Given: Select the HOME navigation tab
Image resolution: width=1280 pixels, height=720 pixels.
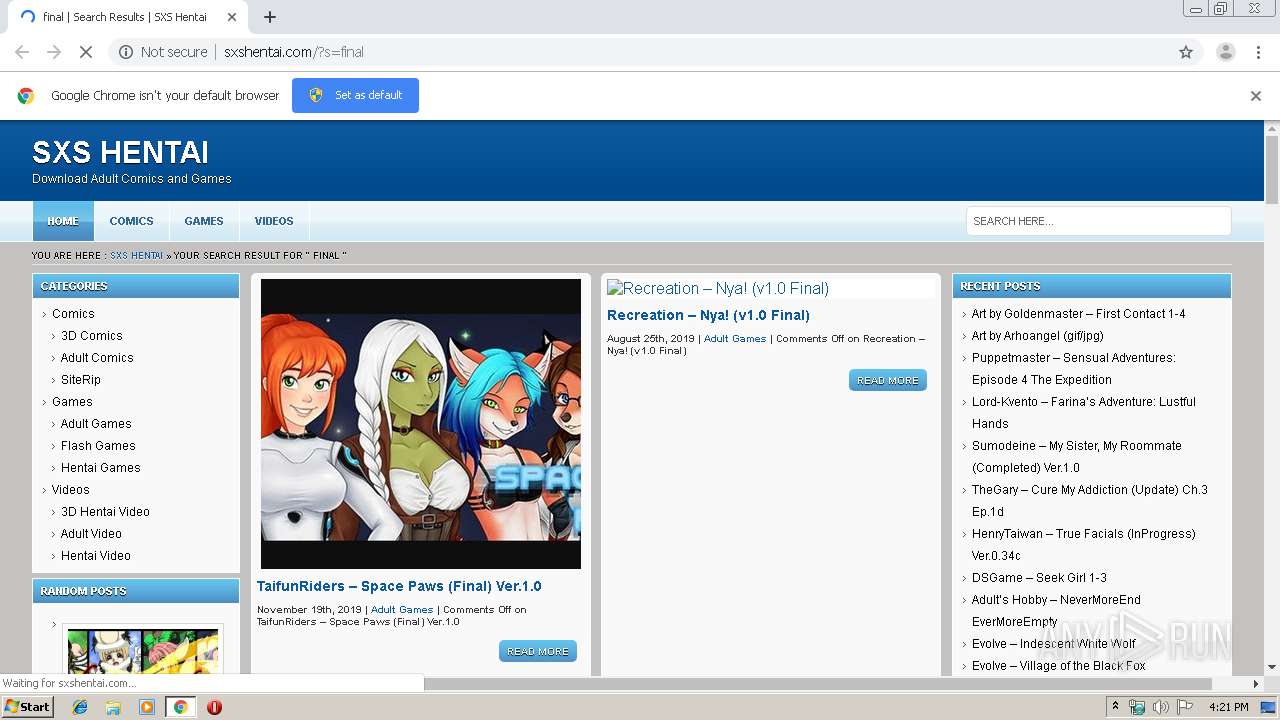Looking at the screenshot, I should (63, 221).
